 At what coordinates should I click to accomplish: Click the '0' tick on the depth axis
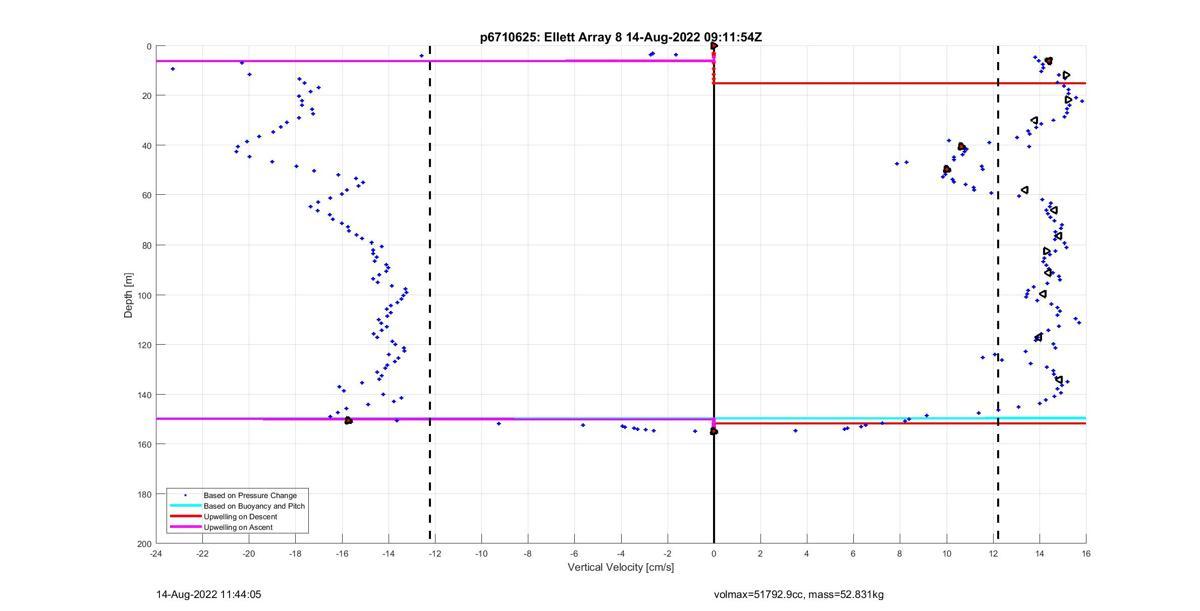coord(148,46)
